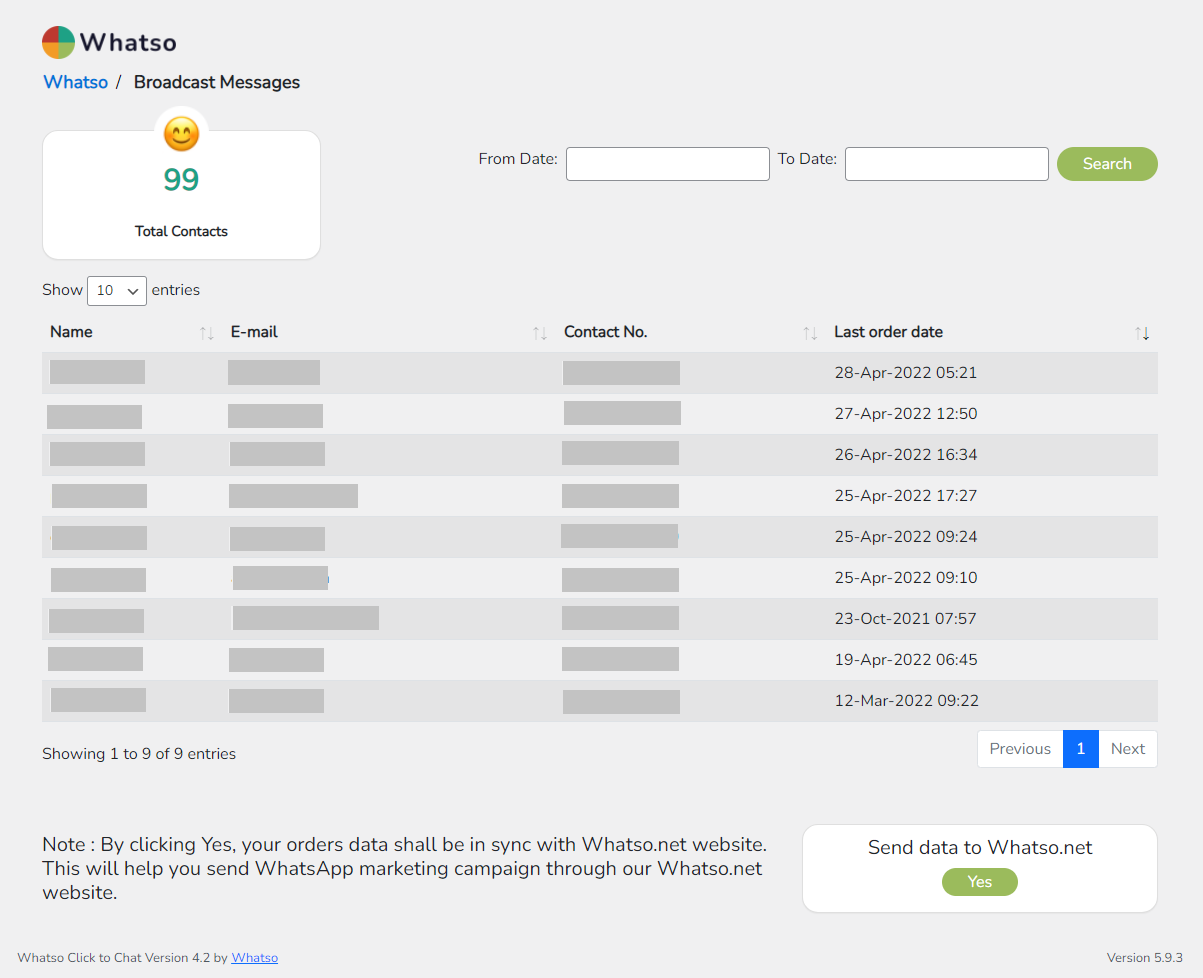Image resolution: width=1203 pixels, height=978 pixels.
Task: Sort by Name column arrows
Action: pyautogui.click(x=207, y=333)
